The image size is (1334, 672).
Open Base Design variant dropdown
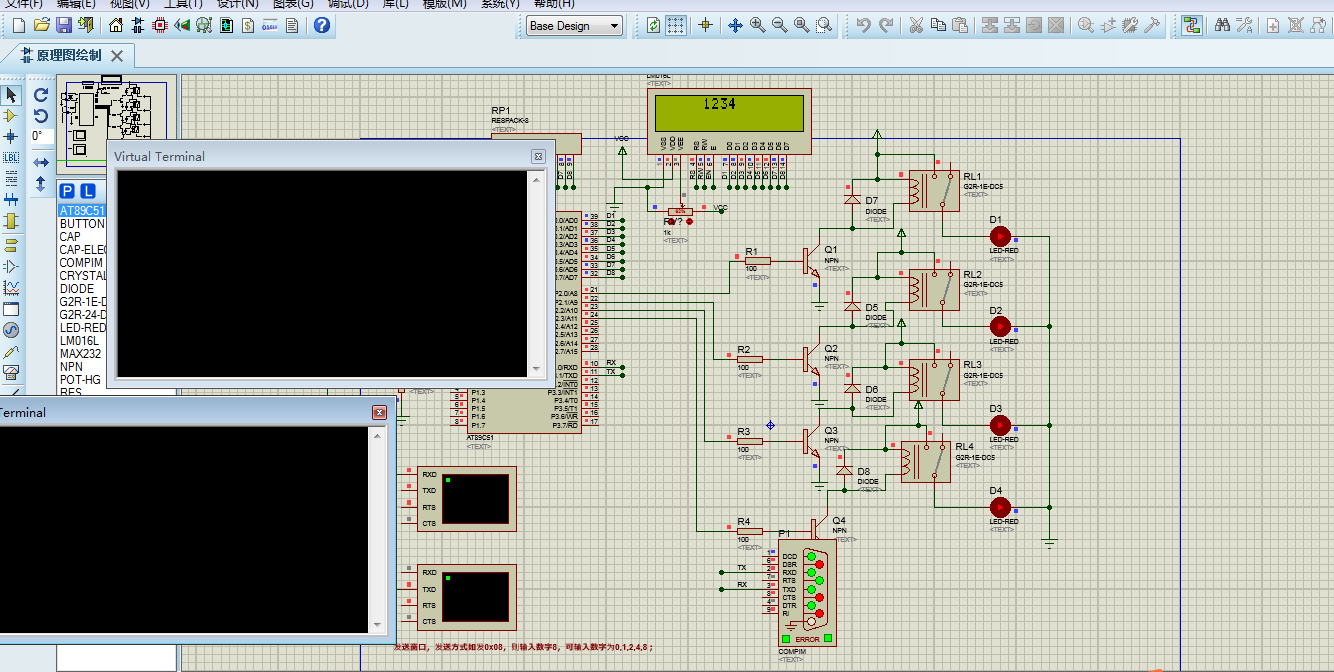[574, 26]
